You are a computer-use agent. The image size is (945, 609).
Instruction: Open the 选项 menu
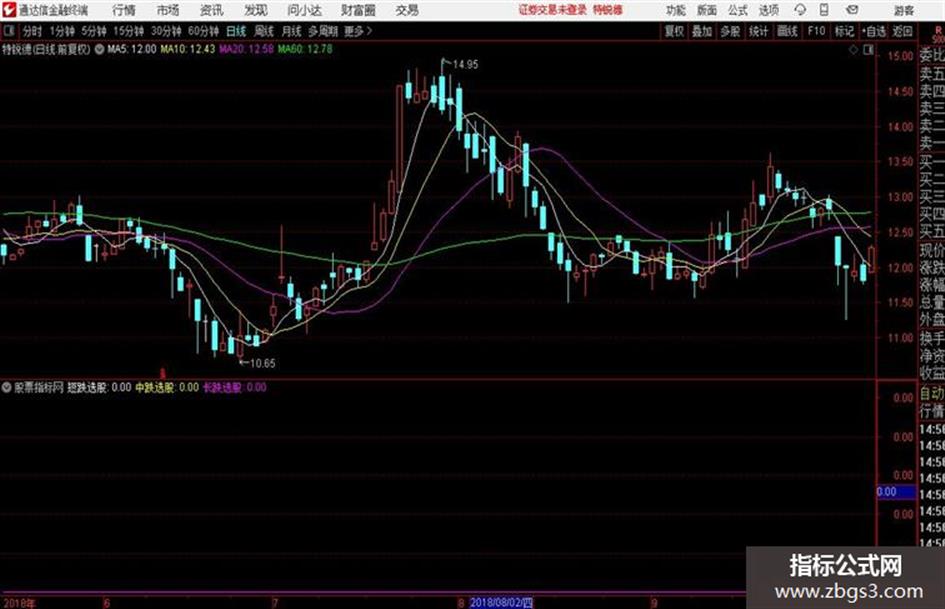[x=768, y=10]
